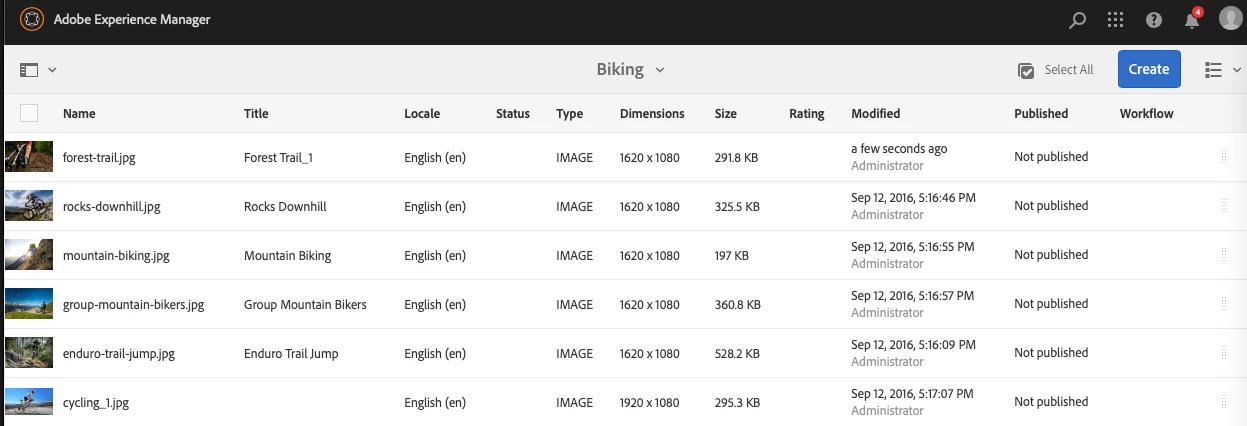Open the rocks-downhill.jpg asset
This screenshot has width=1247, height=426.
tap(111, 207)
